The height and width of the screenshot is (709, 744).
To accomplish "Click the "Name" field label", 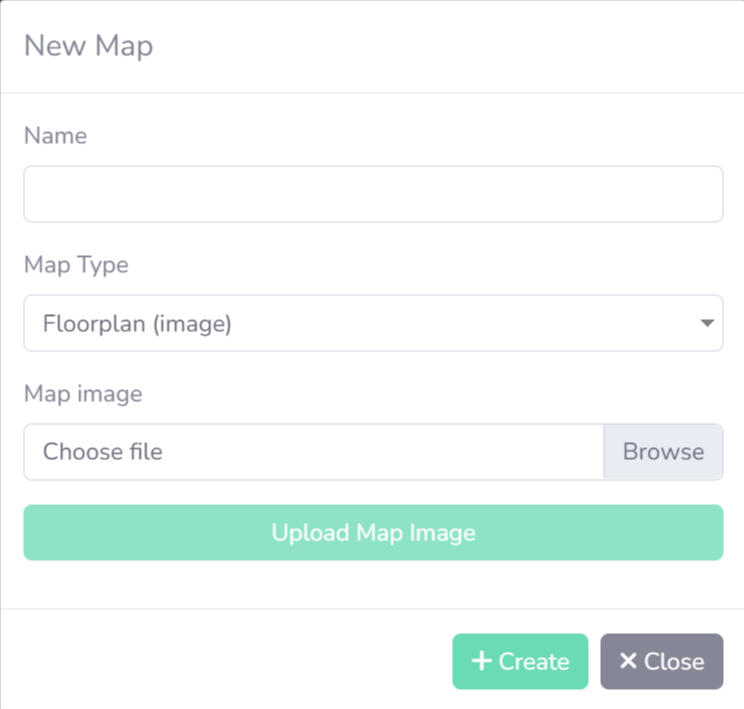I will click(55, 136).
